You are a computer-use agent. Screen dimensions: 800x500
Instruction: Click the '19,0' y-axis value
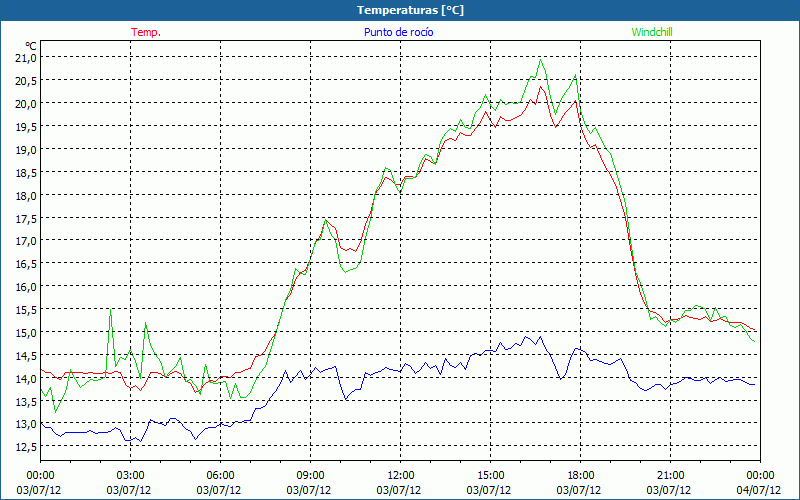26,149
